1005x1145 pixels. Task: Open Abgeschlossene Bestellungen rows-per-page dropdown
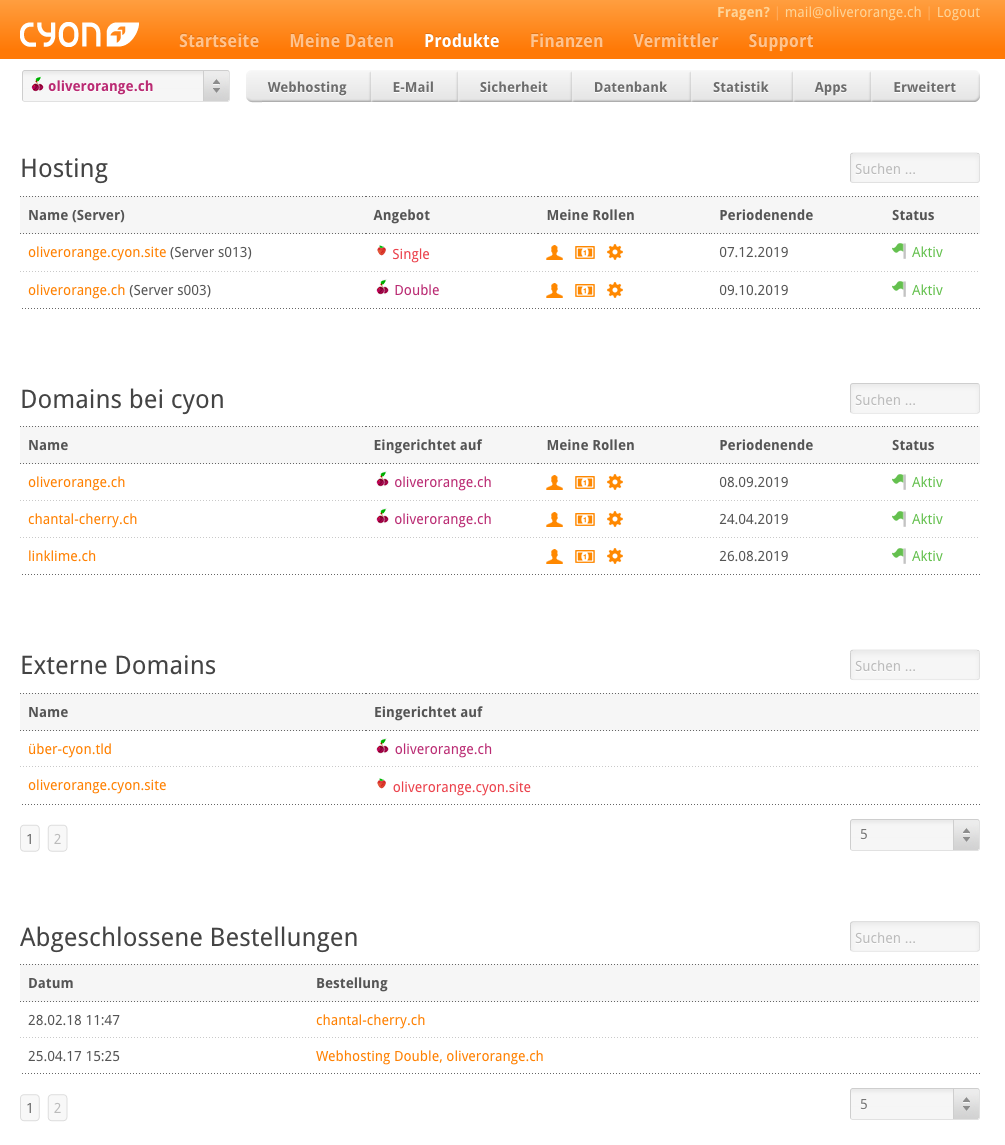(x=914, y=1104)
